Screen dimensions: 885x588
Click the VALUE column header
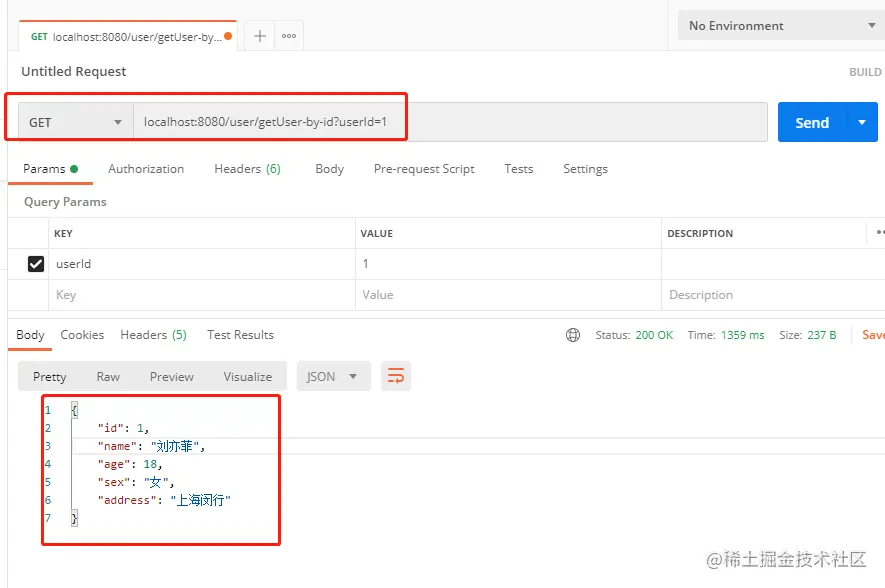tap(376, 234)
